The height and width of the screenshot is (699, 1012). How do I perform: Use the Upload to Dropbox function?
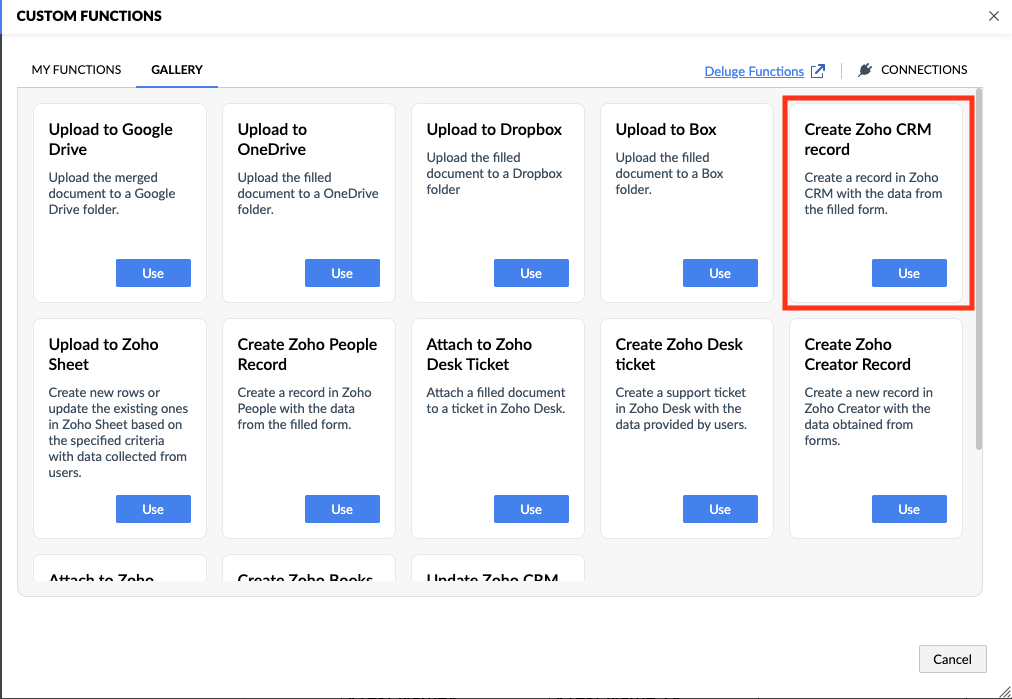(531, 273)
